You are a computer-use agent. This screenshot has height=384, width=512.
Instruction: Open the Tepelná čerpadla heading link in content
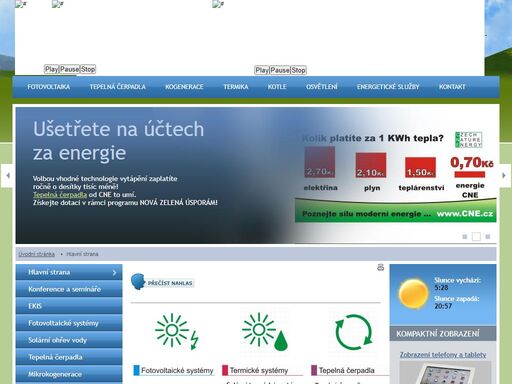[346, 371]
